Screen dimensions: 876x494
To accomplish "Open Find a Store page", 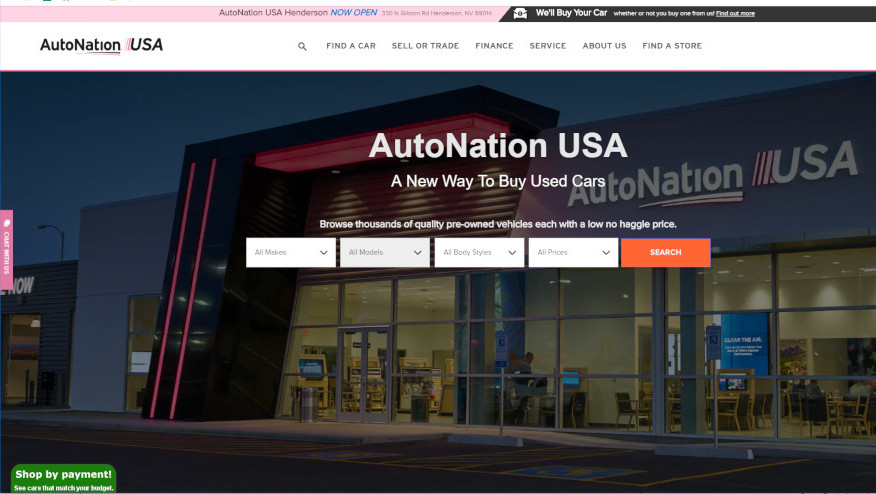I will pyautogui.click(x=672, y=46).
